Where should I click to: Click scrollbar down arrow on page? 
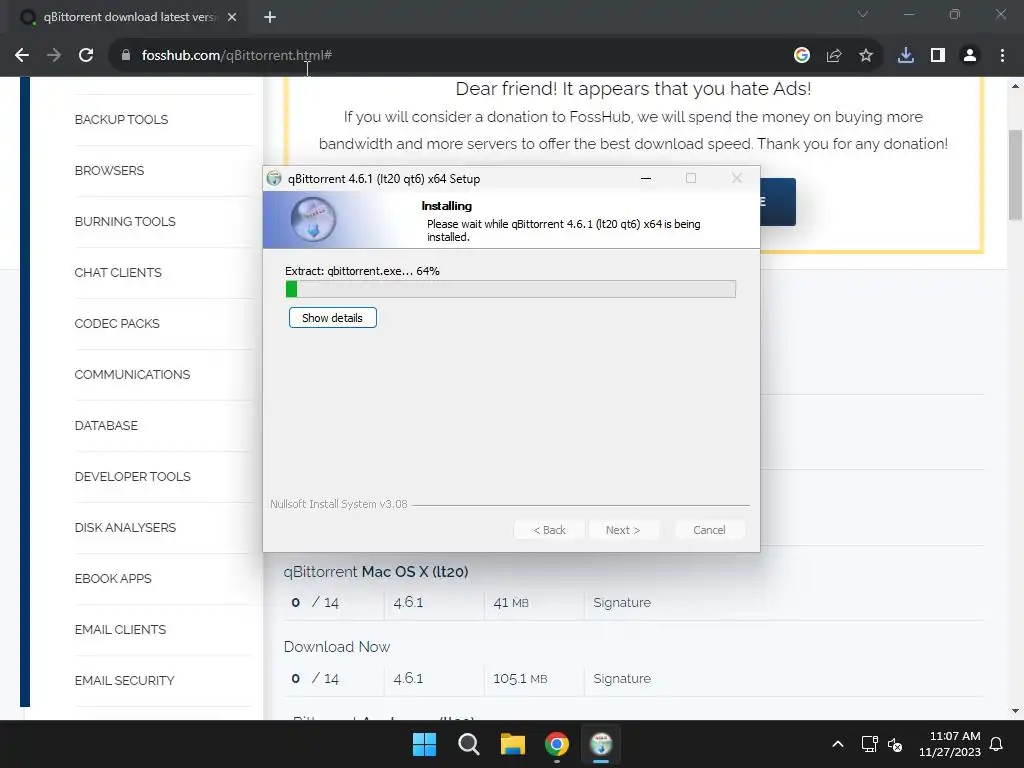1015,711
